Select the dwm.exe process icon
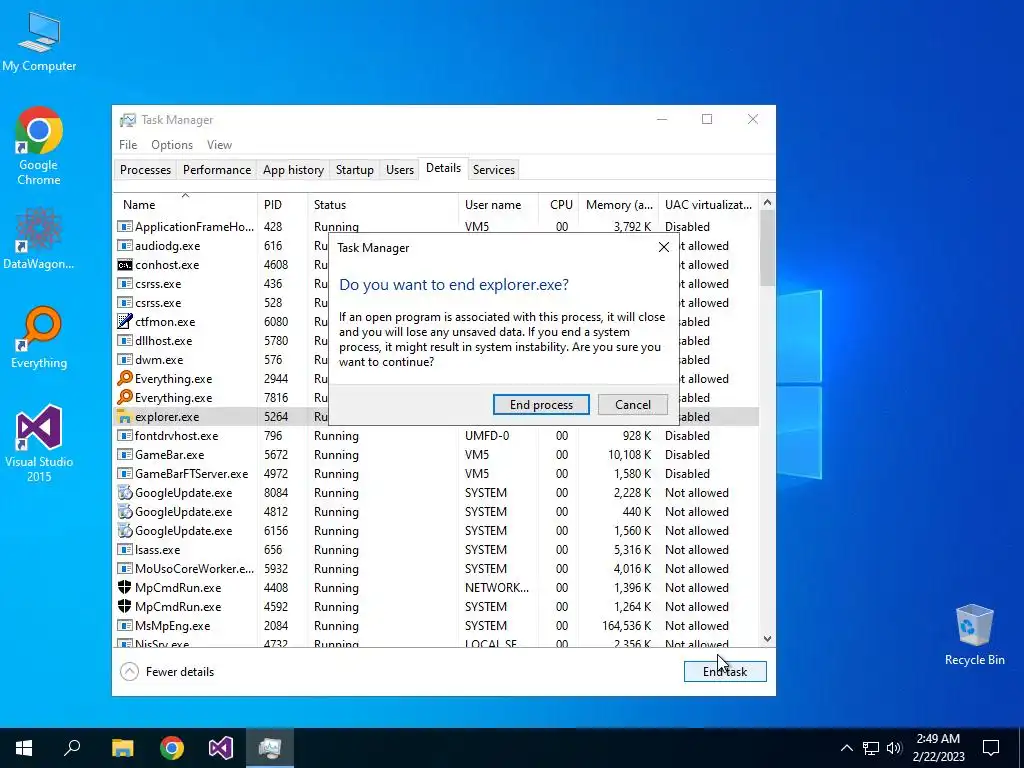Screen dimensions: 1024x768 [125, 359]
